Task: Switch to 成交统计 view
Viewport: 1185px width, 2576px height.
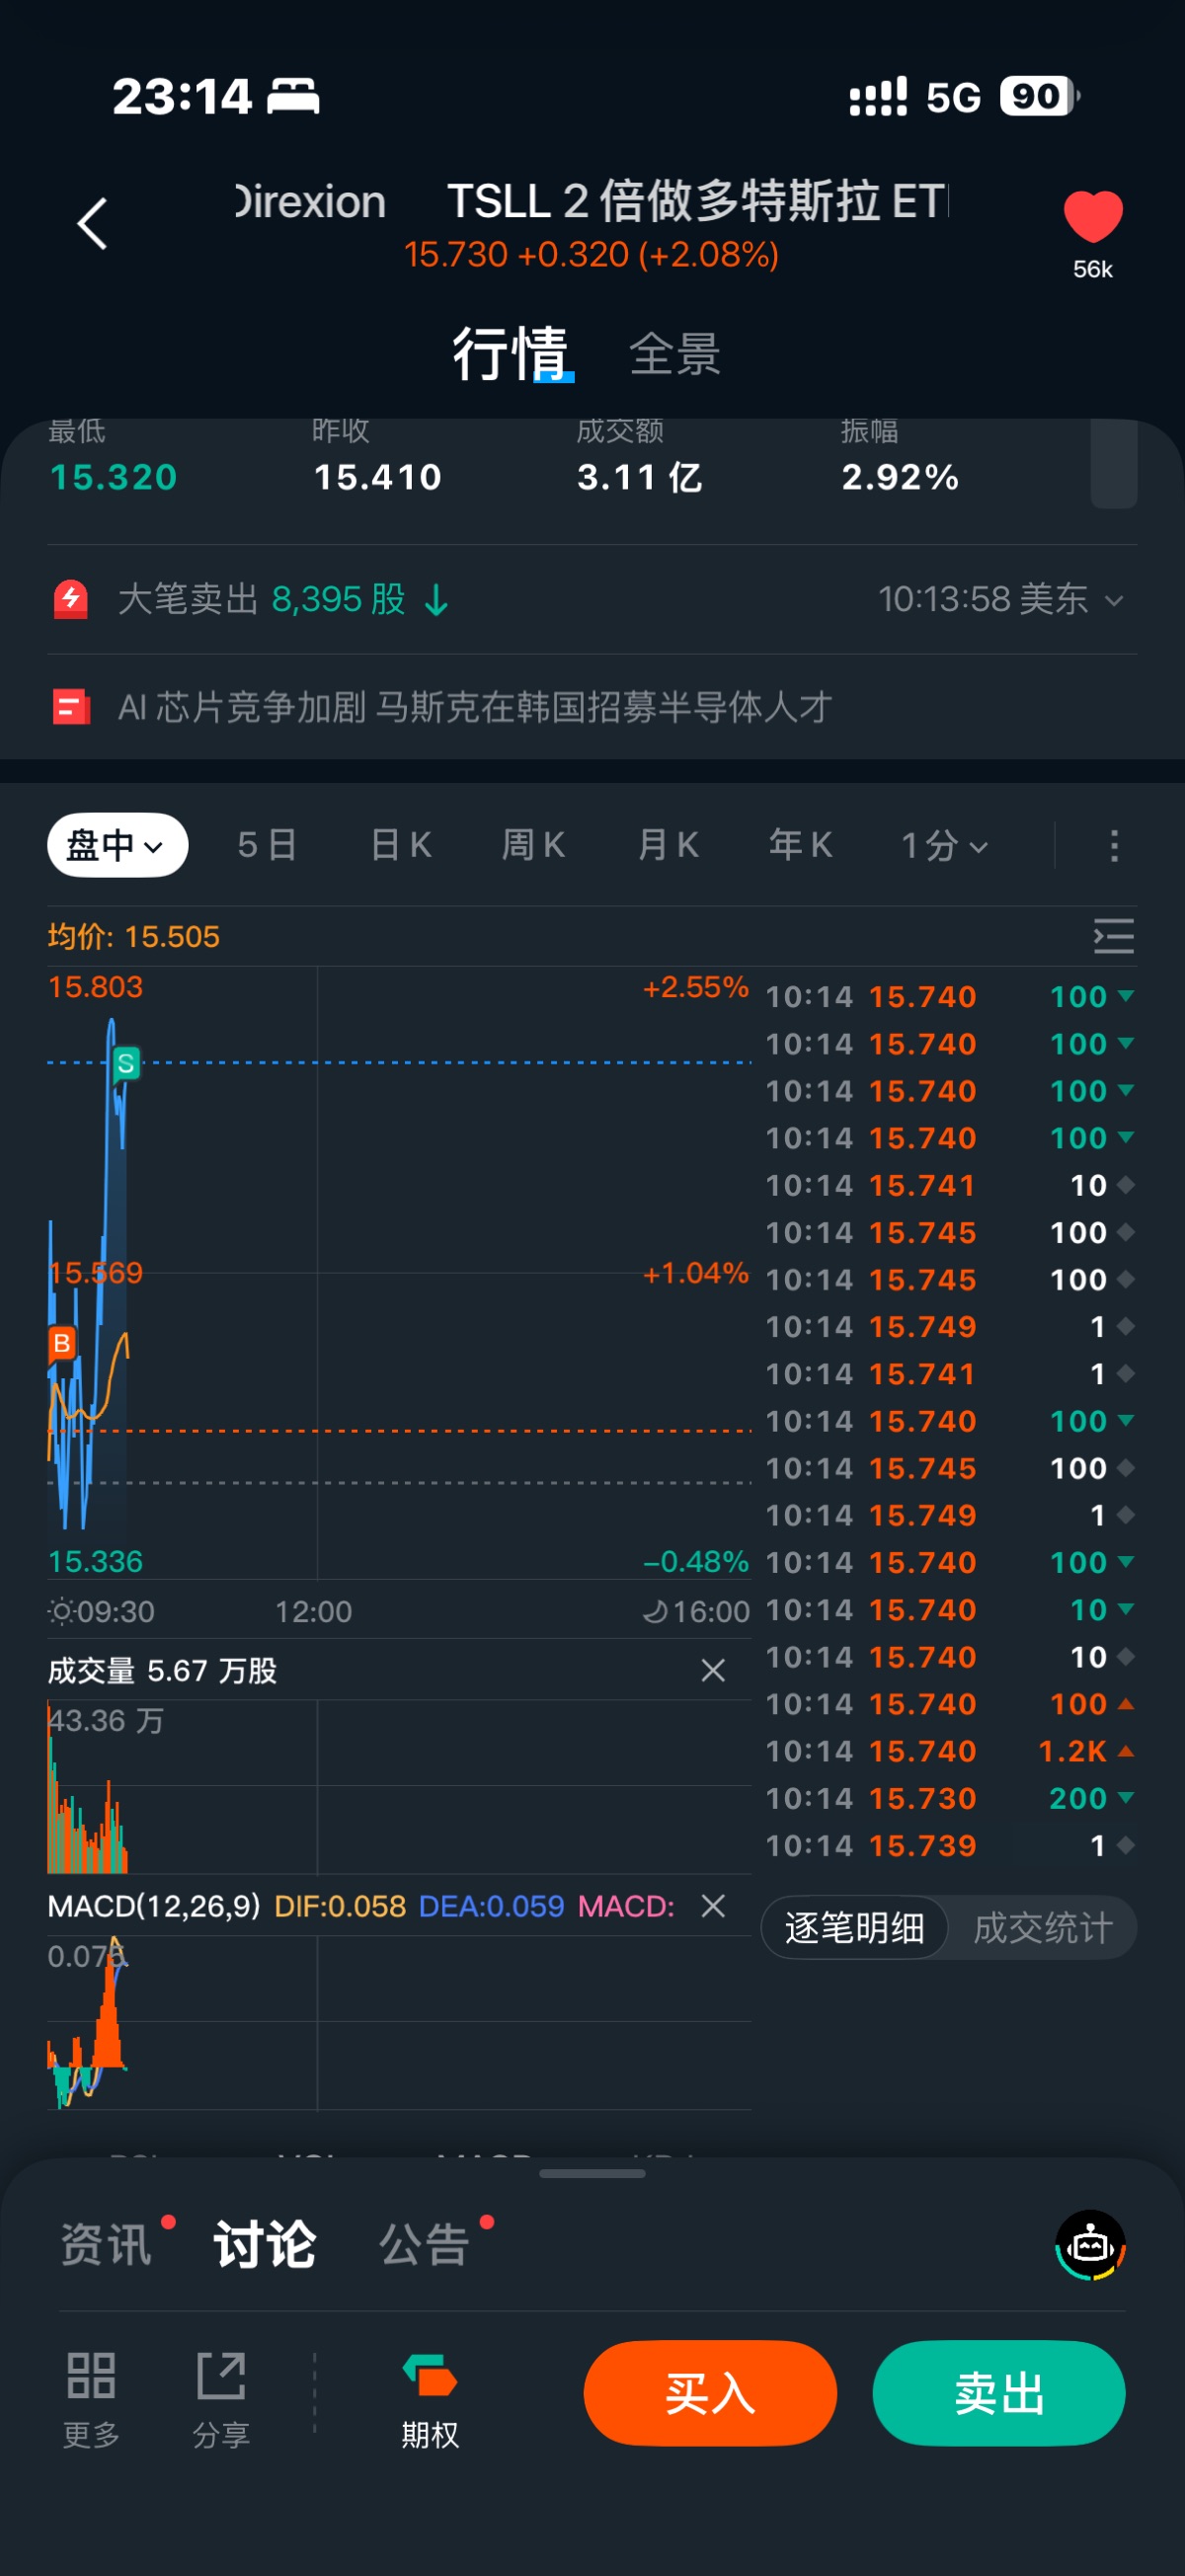Action: click(1042, 1927)
